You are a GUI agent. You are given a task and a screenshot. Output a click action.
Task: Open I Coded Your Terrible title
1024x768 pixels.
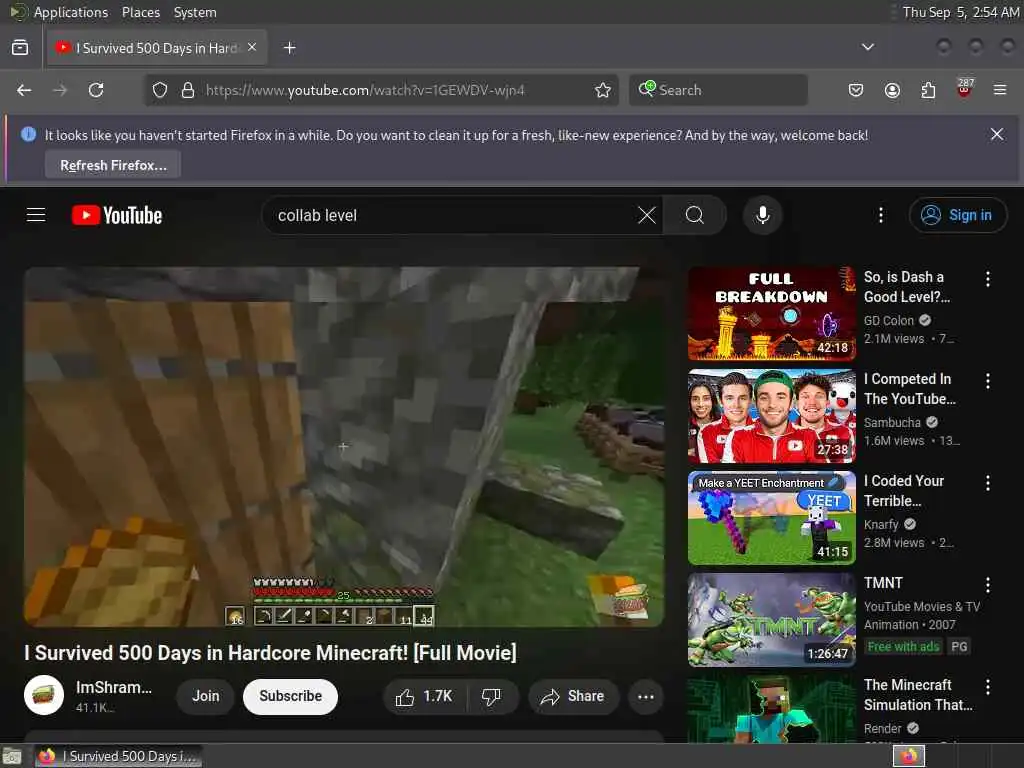(x=904, y=490)
